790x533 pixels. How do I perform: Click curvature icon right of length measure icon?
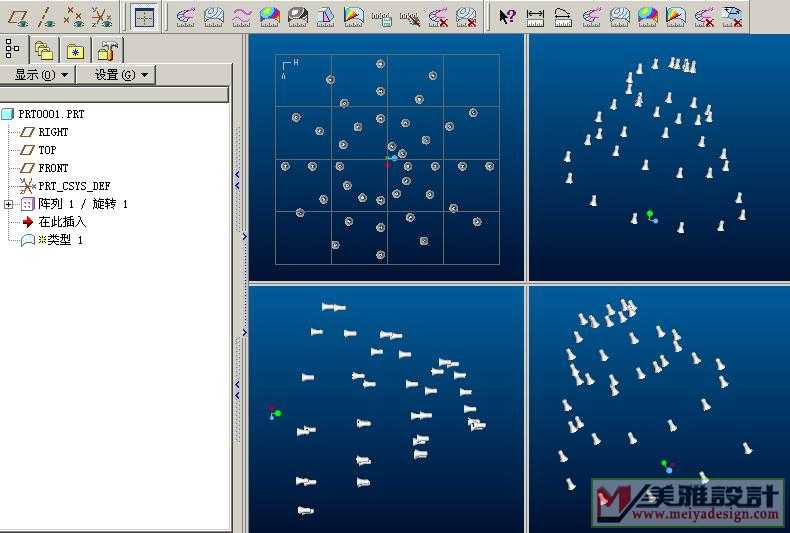point(591,17)
